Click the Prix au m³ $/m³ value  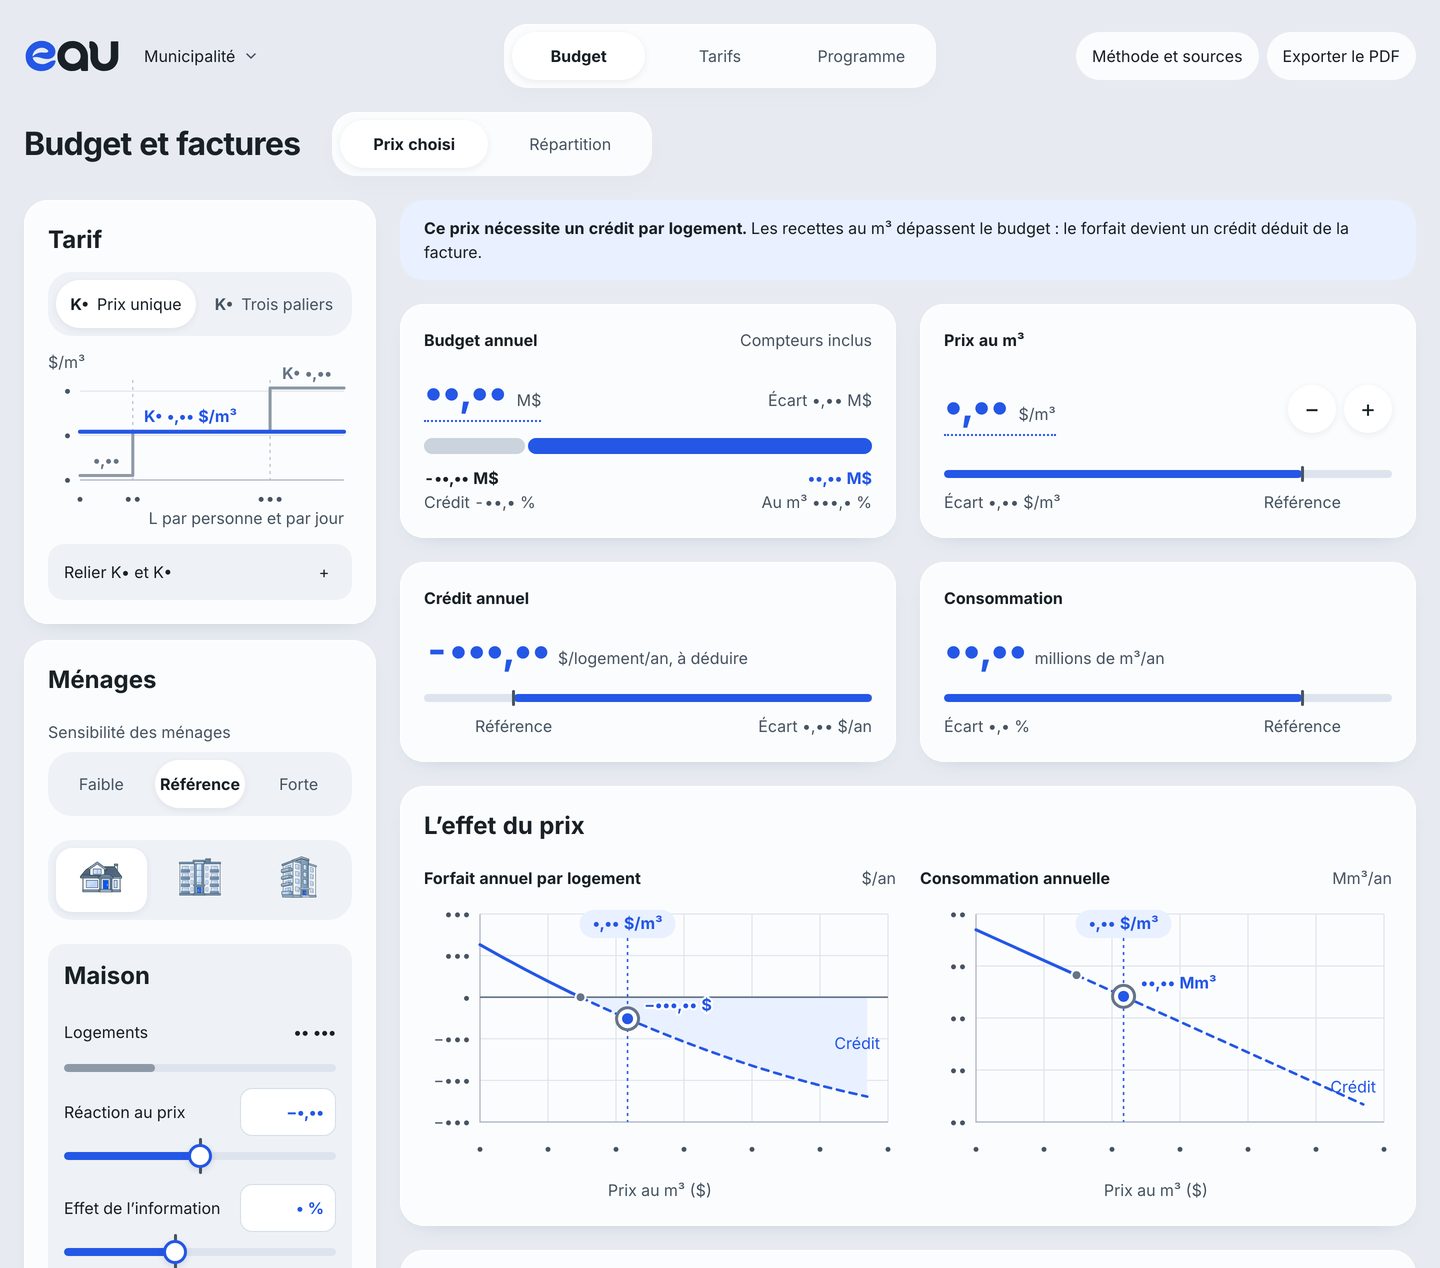[x=1000, y=413]
